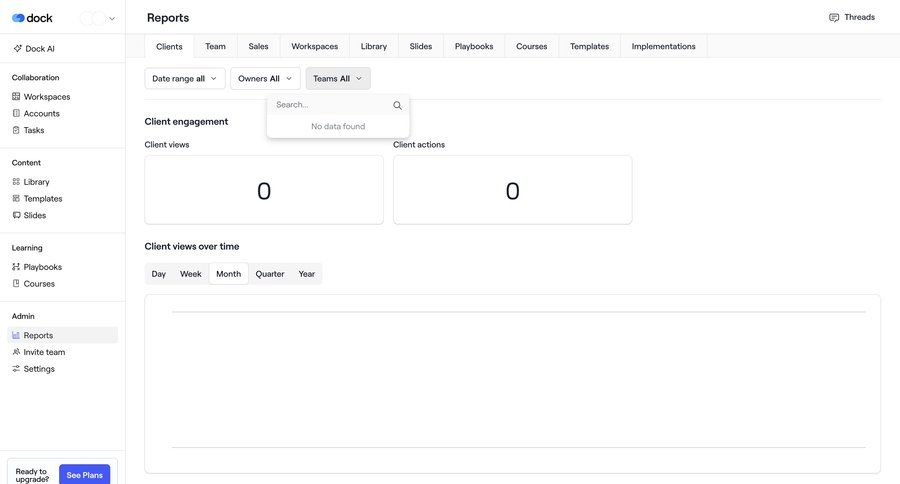Switch to the Implementations tab

[664, 46]
